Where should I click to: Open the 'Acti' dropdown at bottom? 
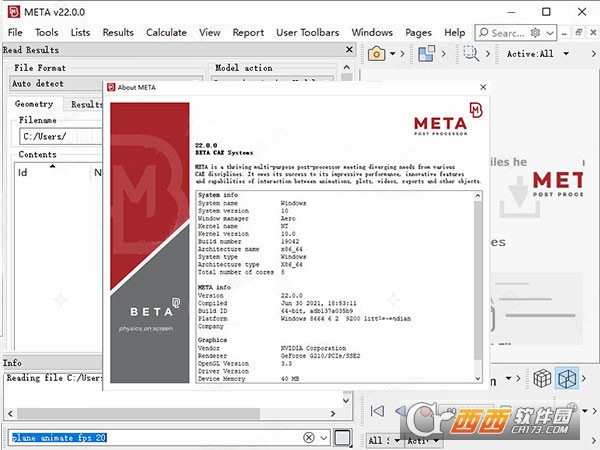tap(422, 440)
